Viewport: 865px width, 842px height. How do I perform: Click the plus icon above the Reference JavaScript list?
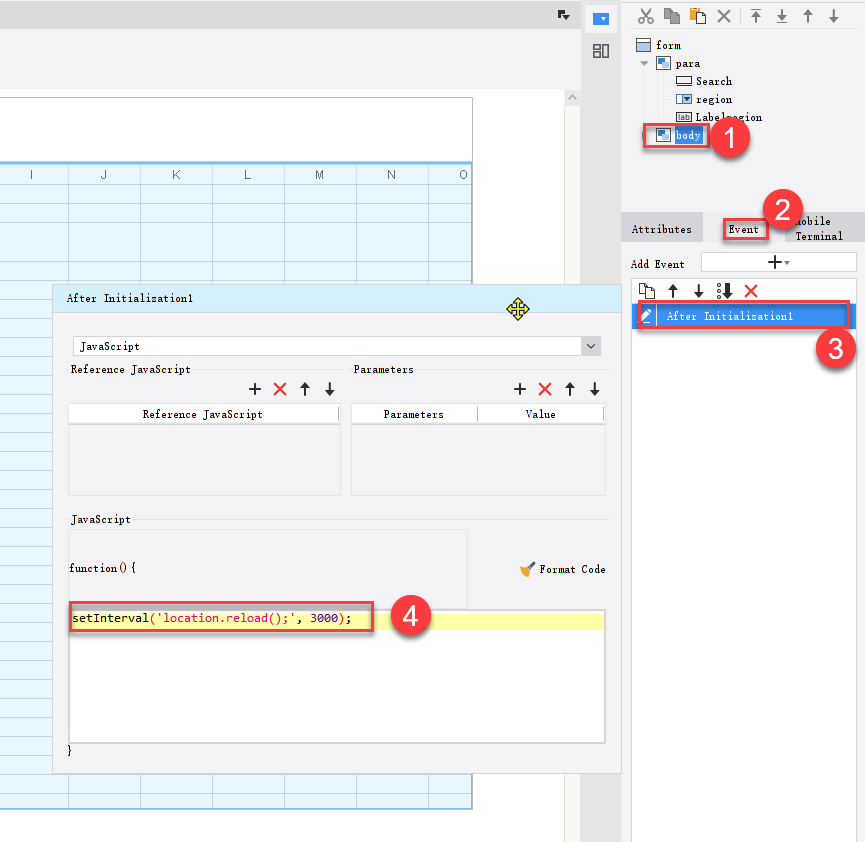[x=254, y=389]
